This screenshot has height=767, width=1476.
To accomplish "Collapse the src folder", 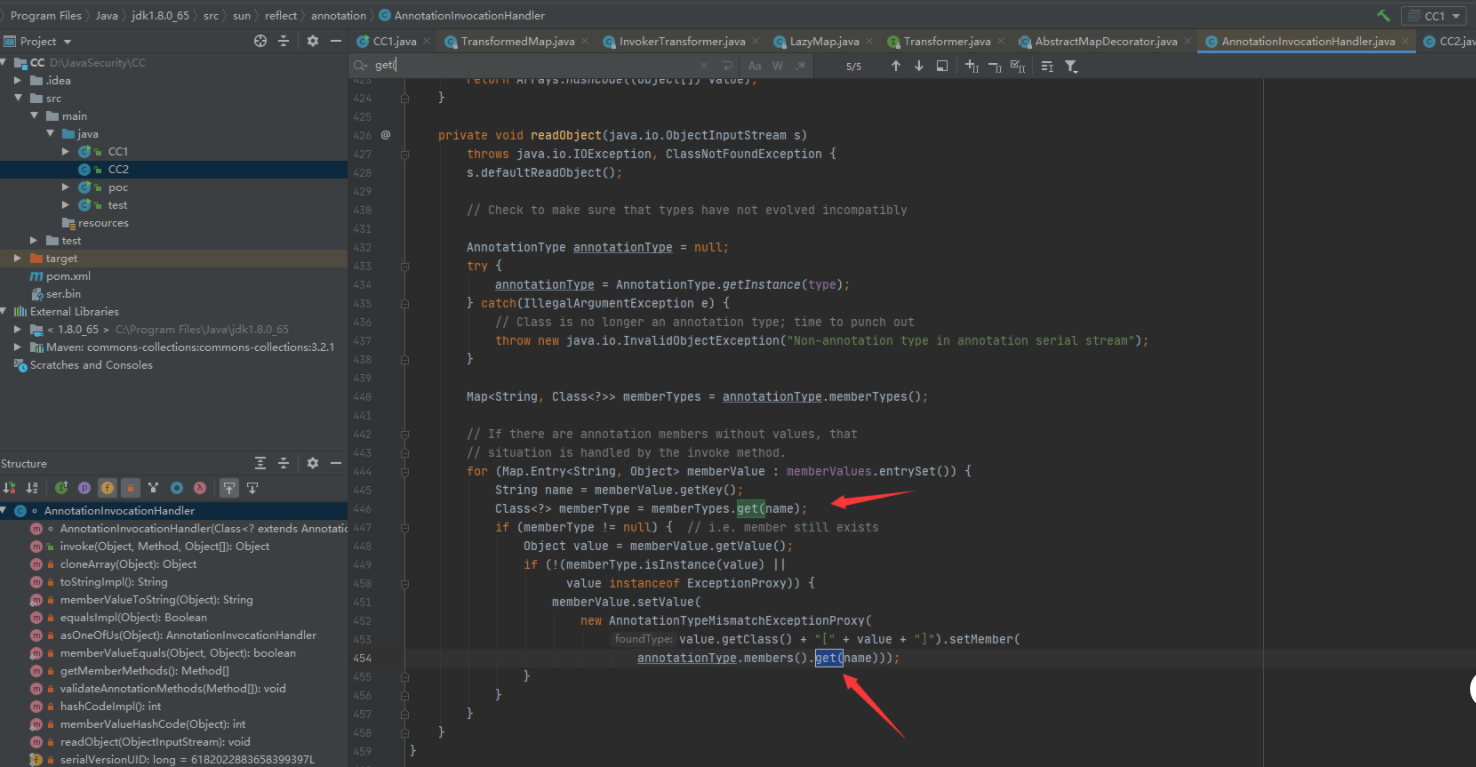I will coord(19,98).
